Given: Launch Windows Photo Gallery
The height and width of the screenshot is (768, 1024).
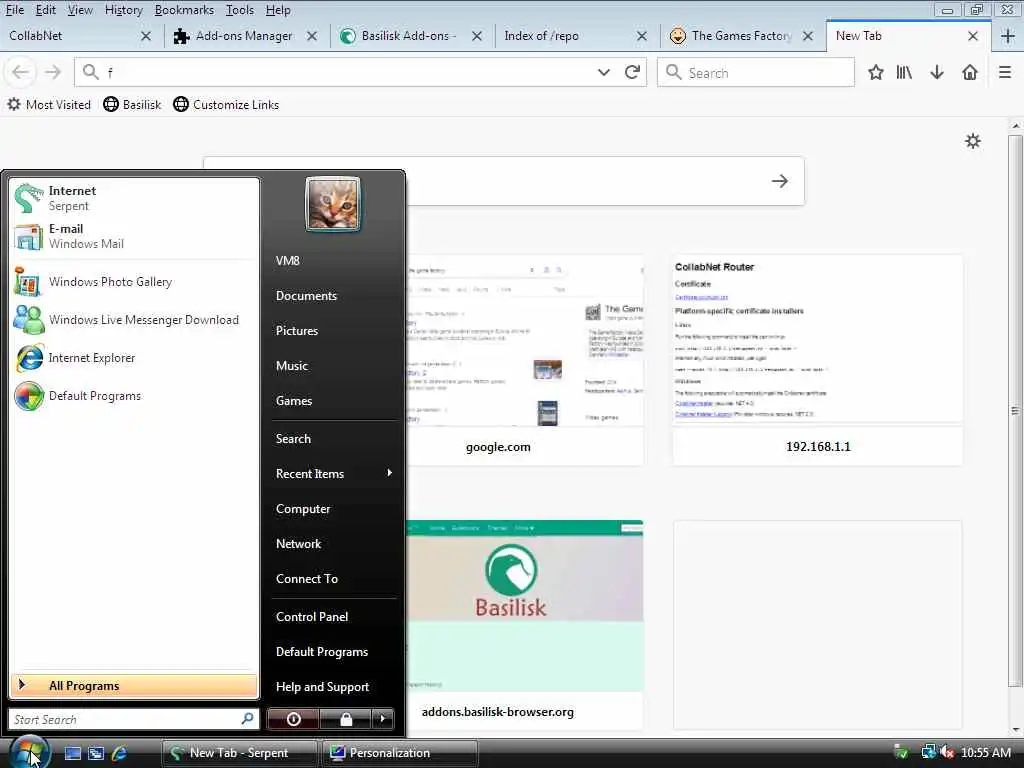Looking at the screenshot, I should [134, 282].
